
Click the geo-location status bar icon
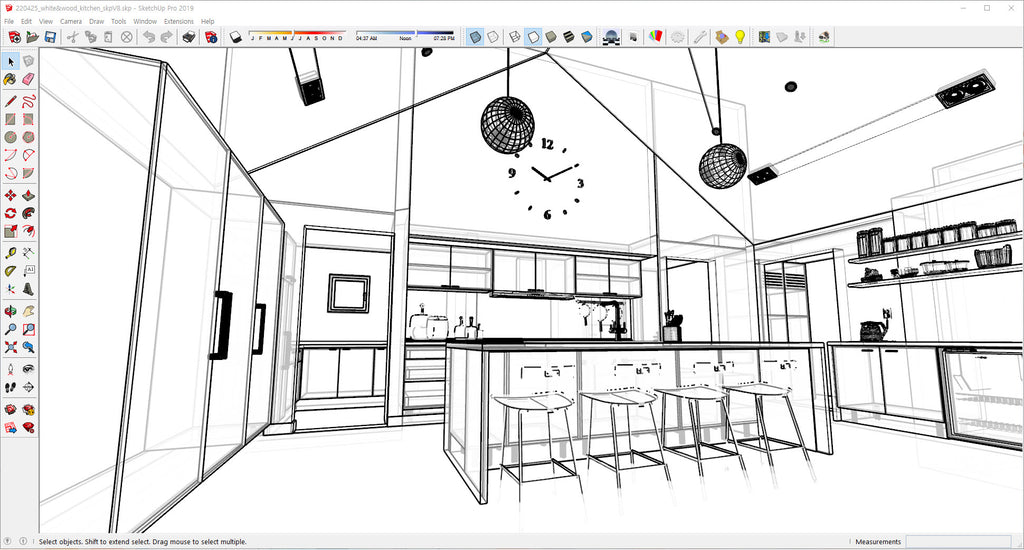(7, 542)
